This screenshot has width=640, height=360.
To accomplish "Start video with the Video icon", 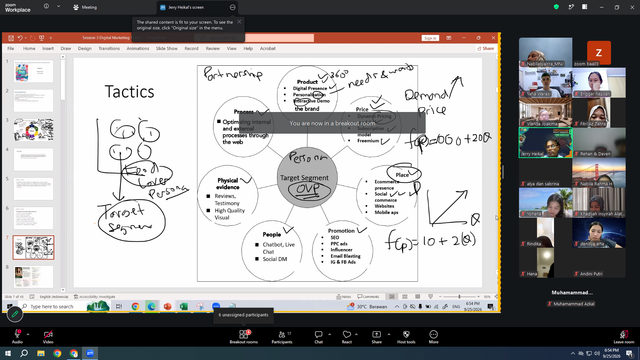I will tap(48, 334).
